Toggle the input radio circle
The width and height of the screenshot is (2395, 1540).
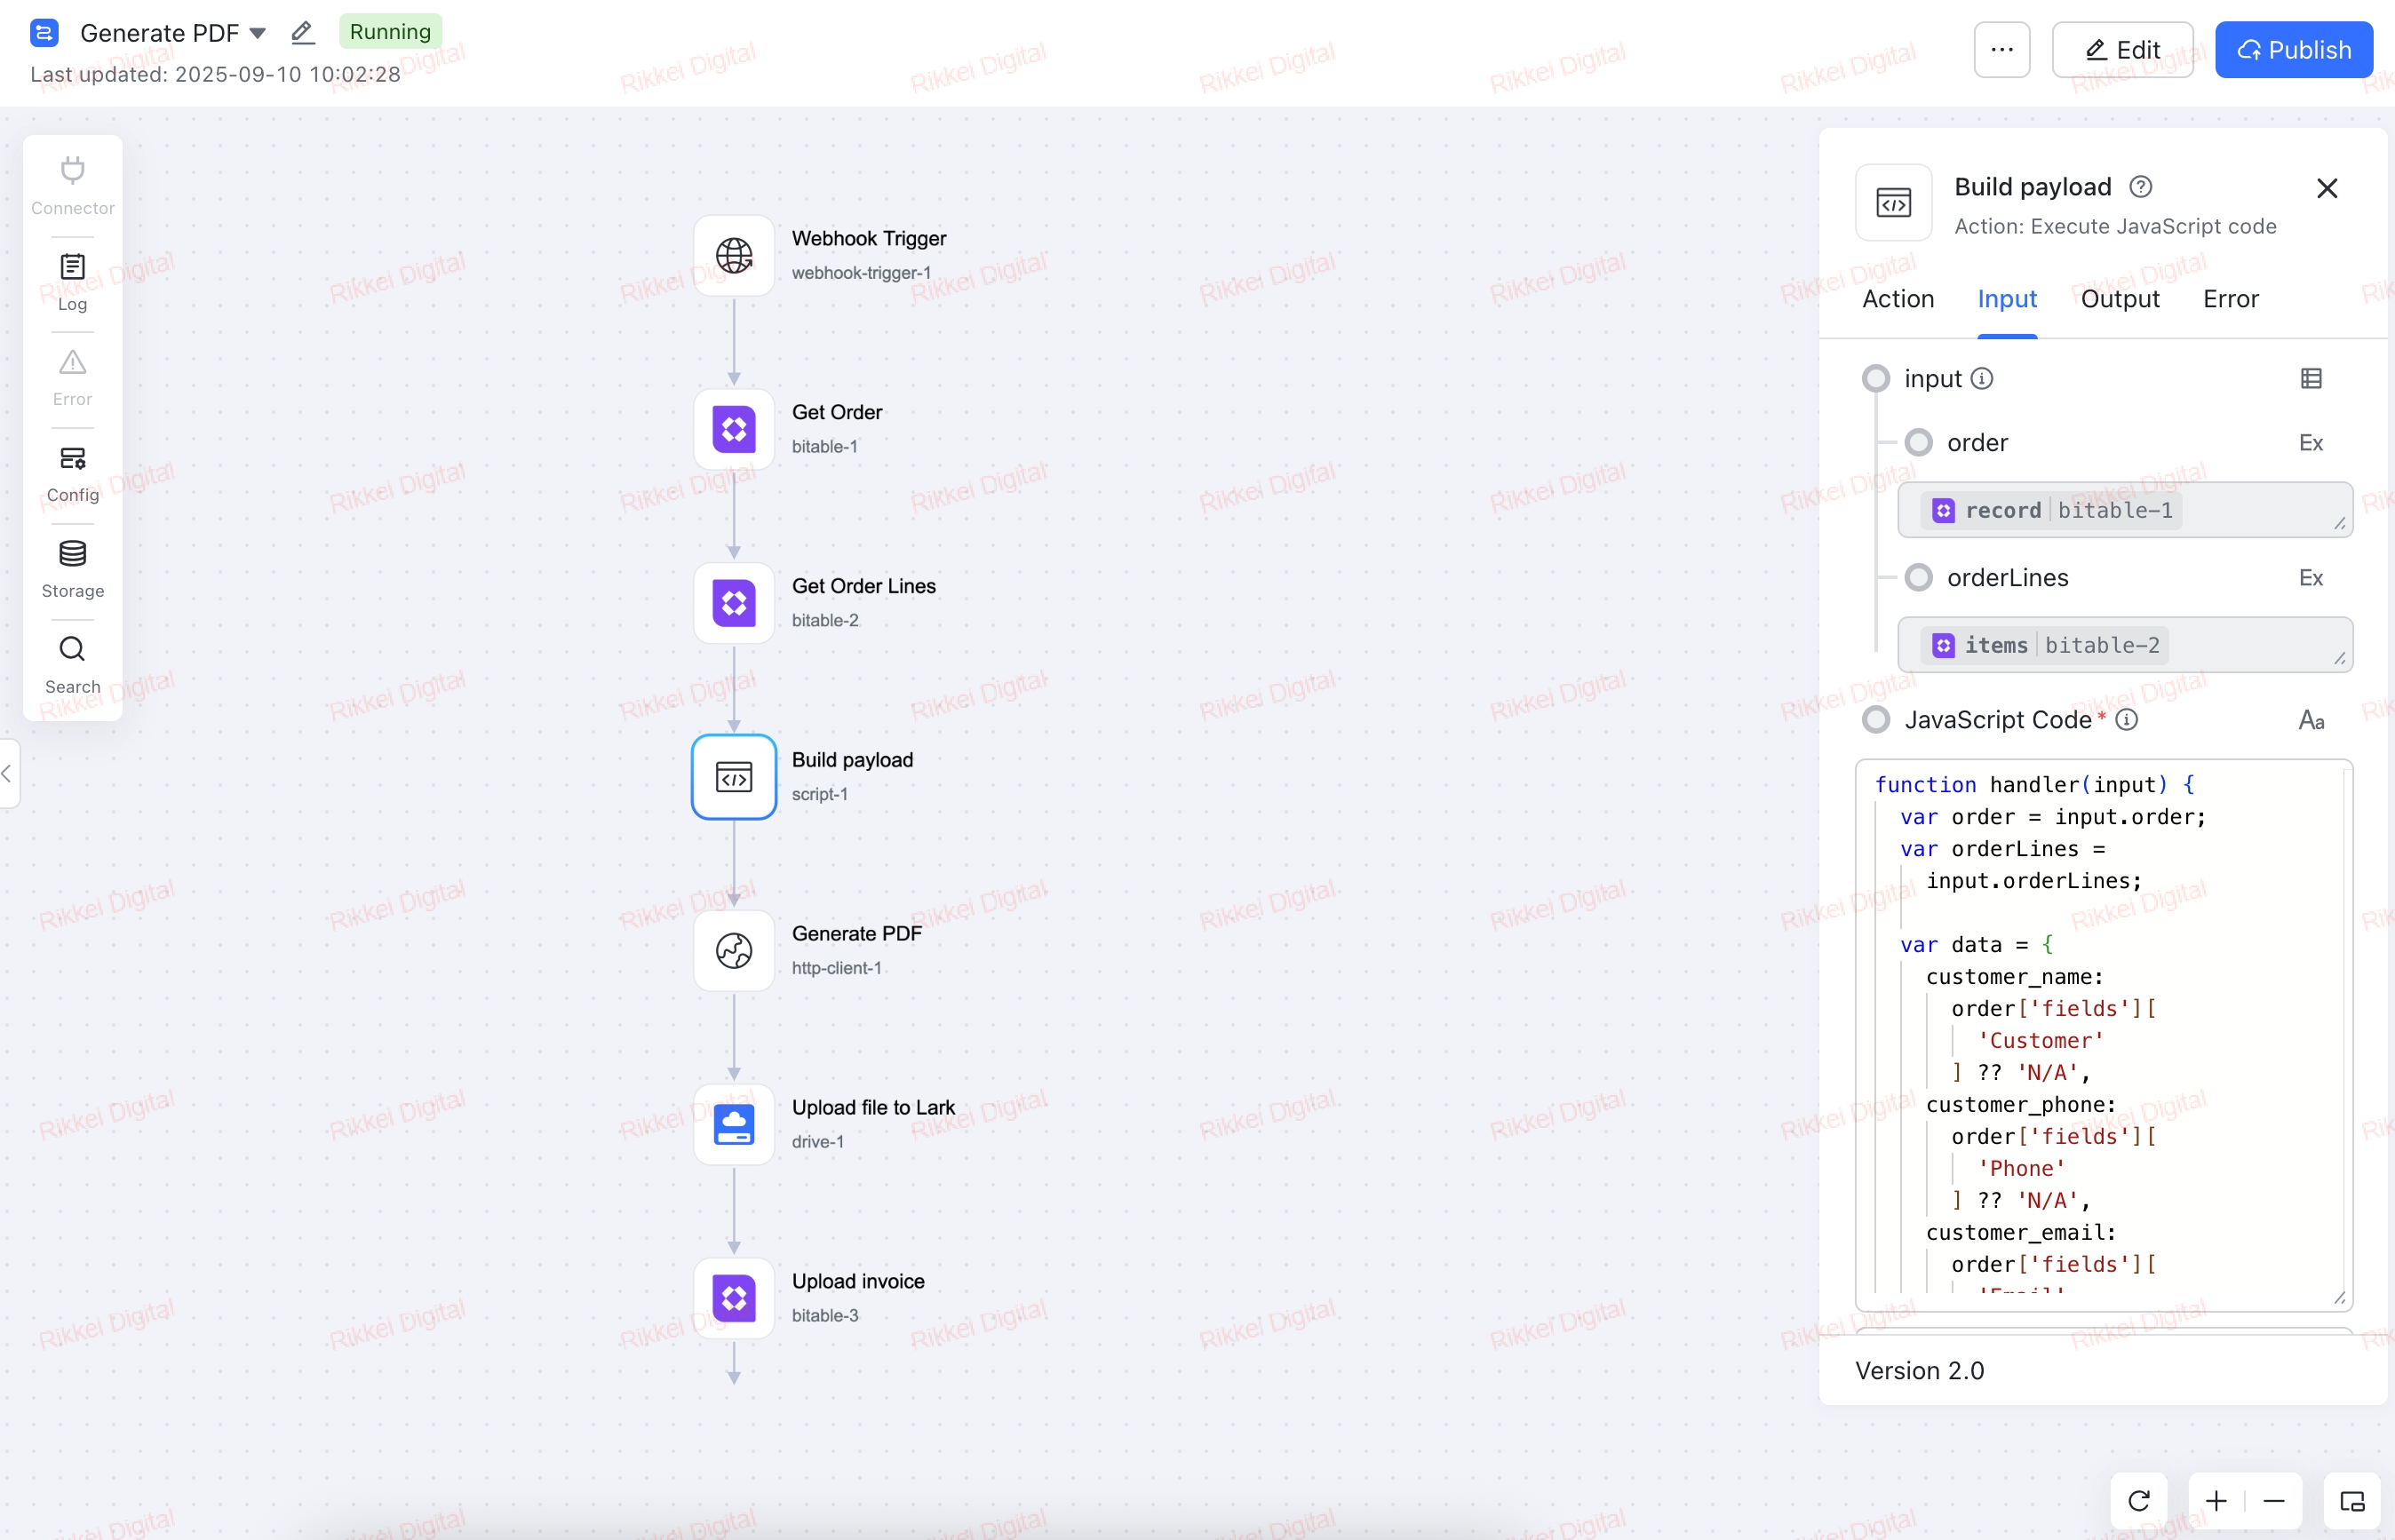[x=1875, y=378]
